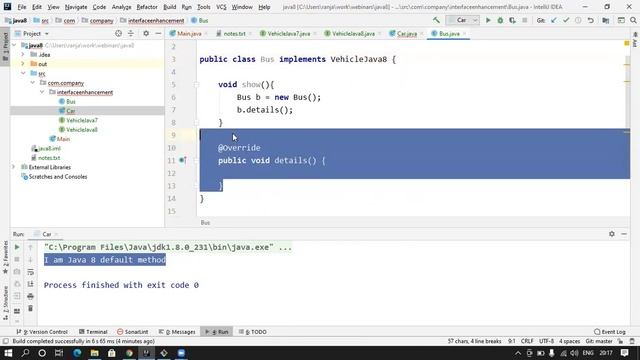
Task: Fold the show() method on line 5
Action: tap(196, 84)
